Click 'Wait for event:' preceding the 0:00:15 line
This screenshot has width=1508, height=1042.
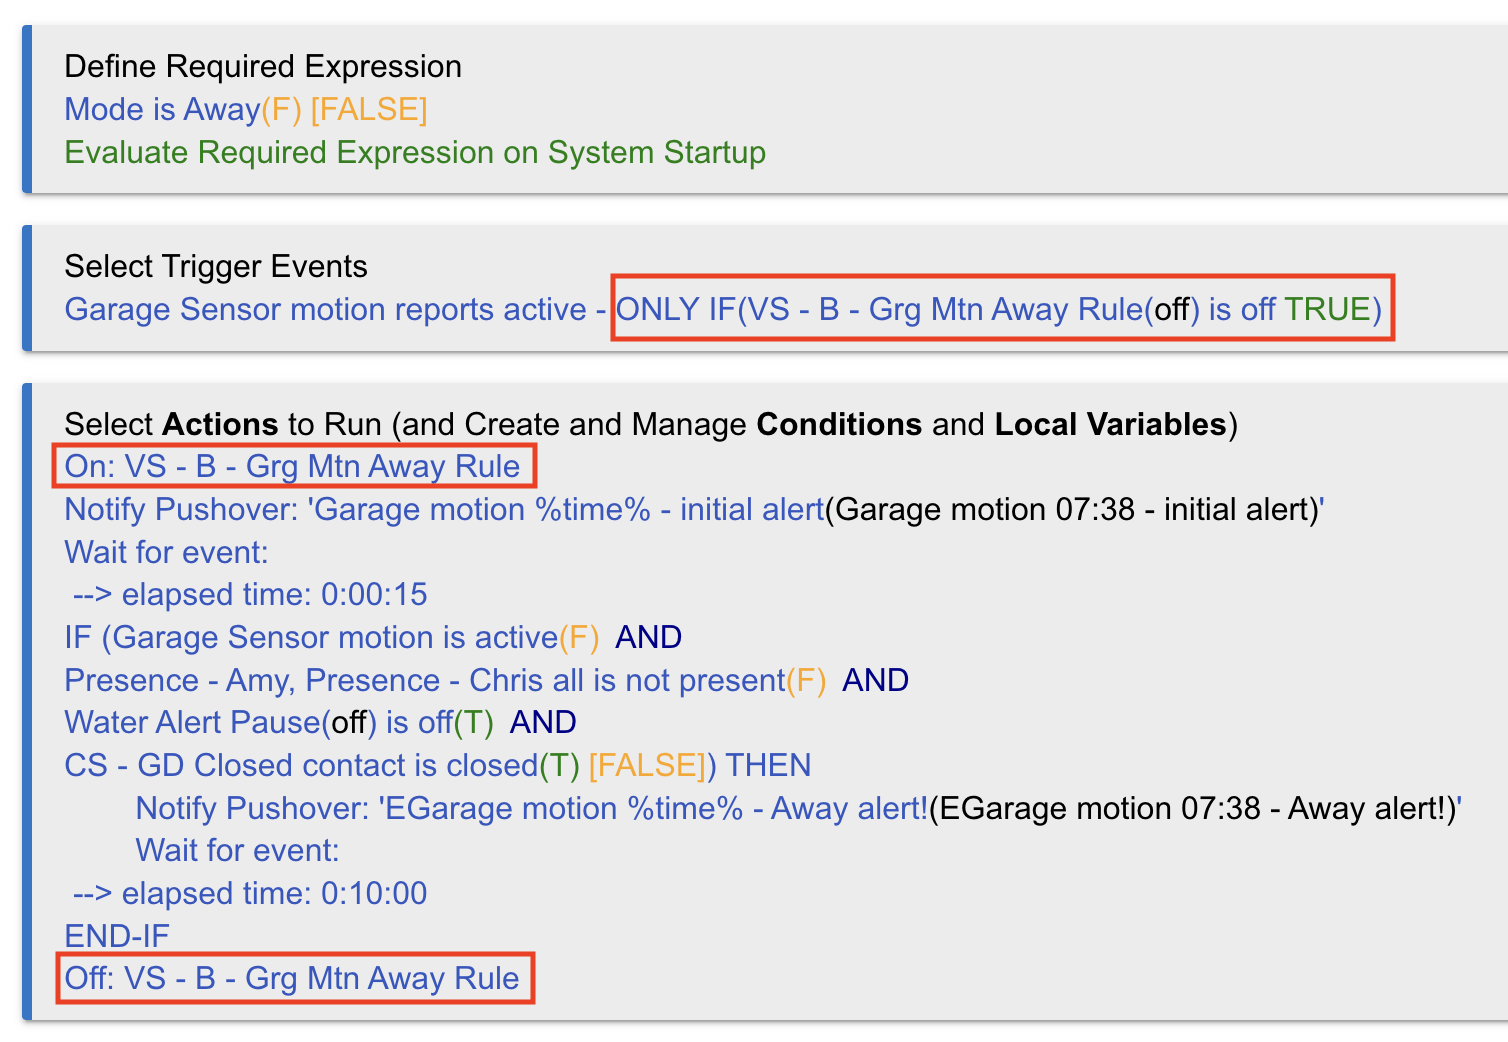pos(166,552)
